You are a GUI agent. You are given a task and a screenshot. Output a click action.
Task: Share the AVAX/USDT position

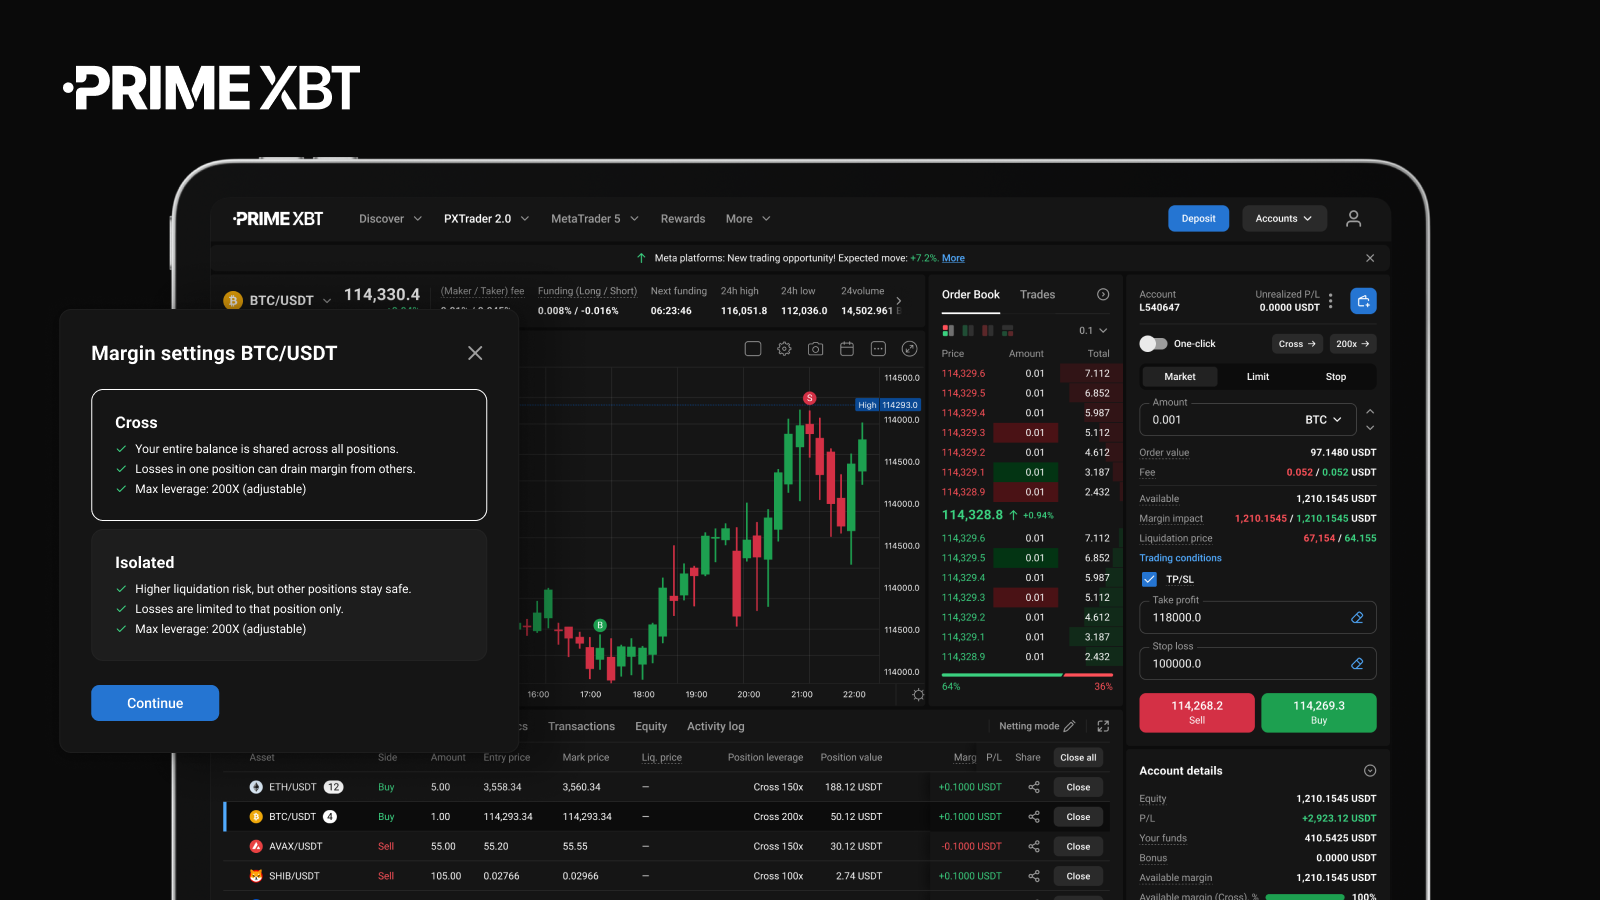pyautogui.click(x=1034, y=847)
